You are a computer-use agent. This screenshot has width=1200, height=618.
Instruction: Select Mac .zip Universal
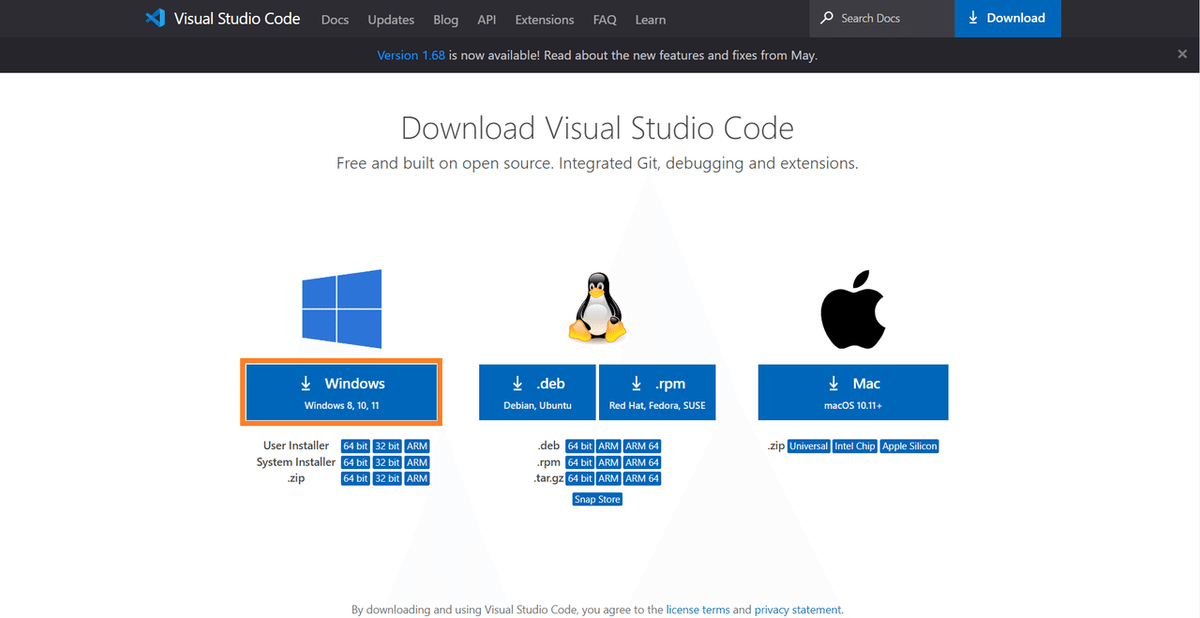tap(808, 446)
